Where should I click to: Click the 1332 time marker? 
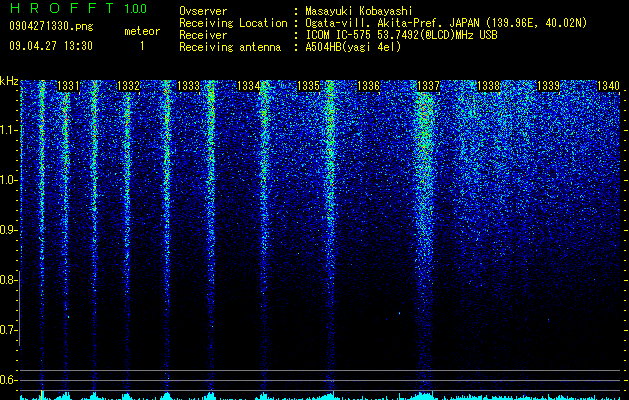[128, 86]
